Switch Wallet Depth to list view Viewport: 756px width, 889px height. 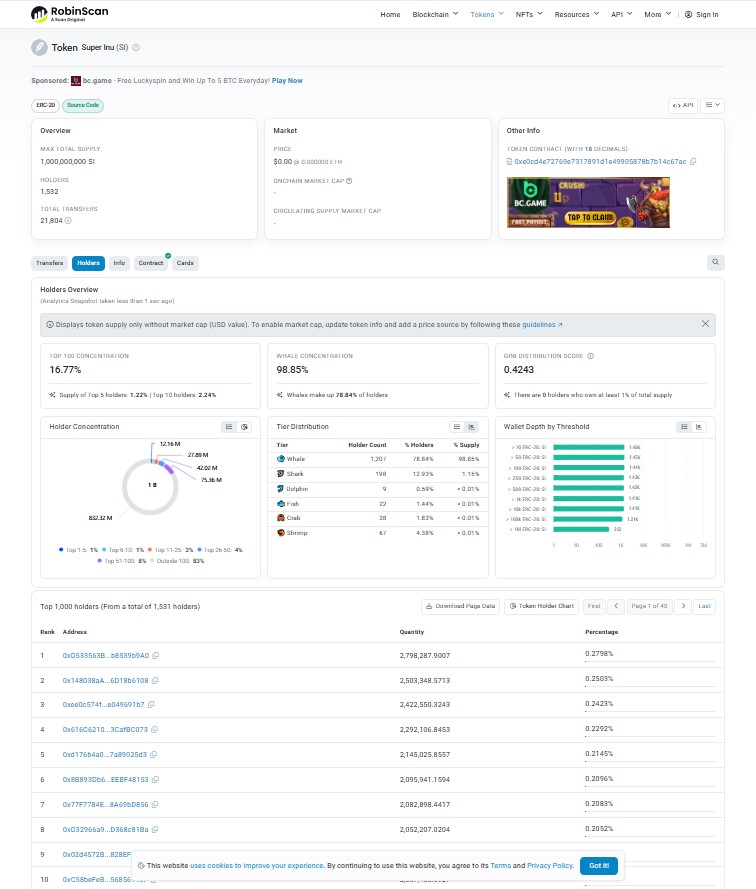pos(684,427)
